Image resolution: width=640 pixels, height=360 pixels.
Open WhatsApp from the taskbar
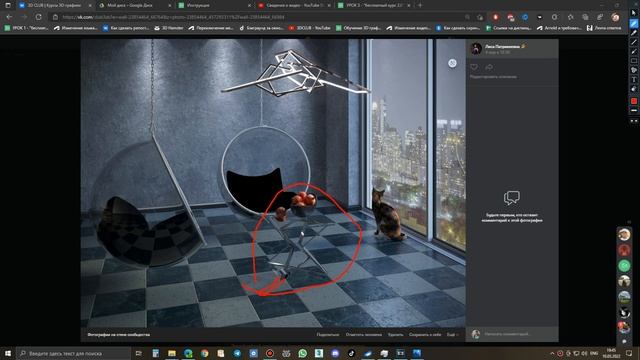[x=302, y=353]
